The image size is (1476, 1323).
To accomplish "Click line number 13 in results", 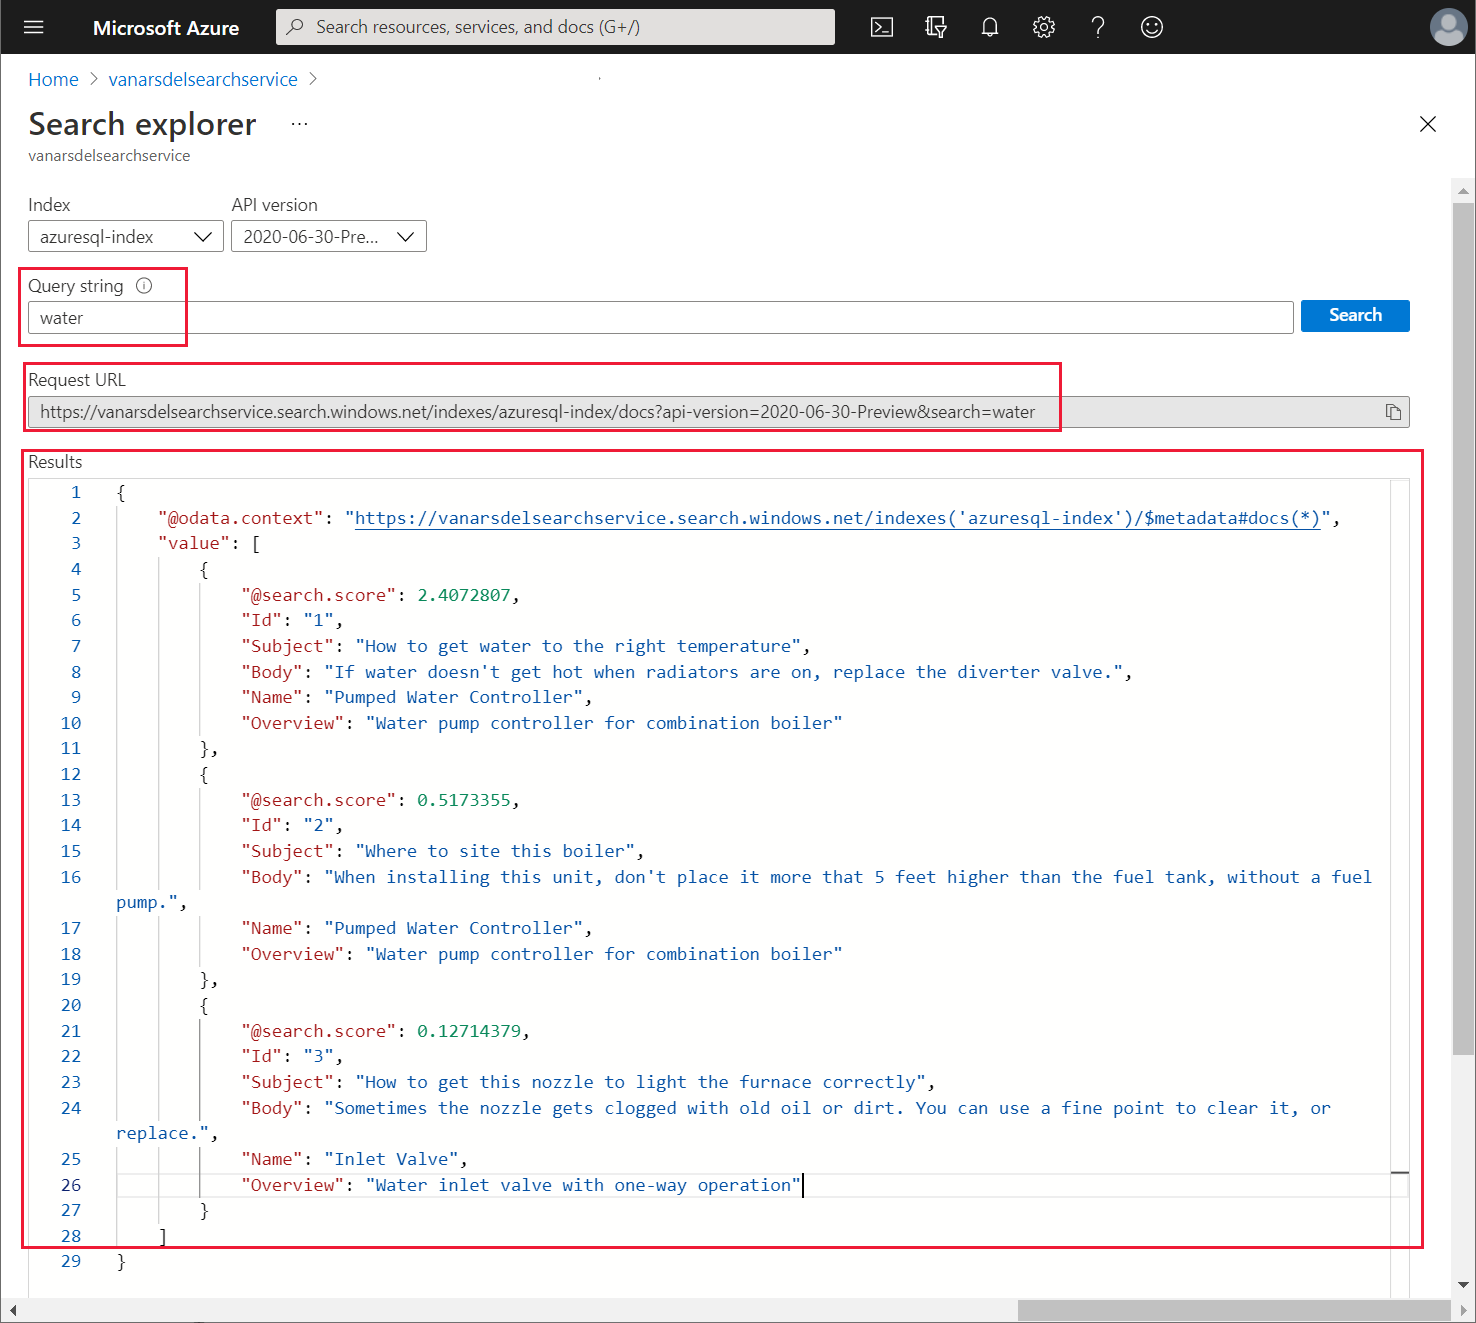I will point(71,800).
